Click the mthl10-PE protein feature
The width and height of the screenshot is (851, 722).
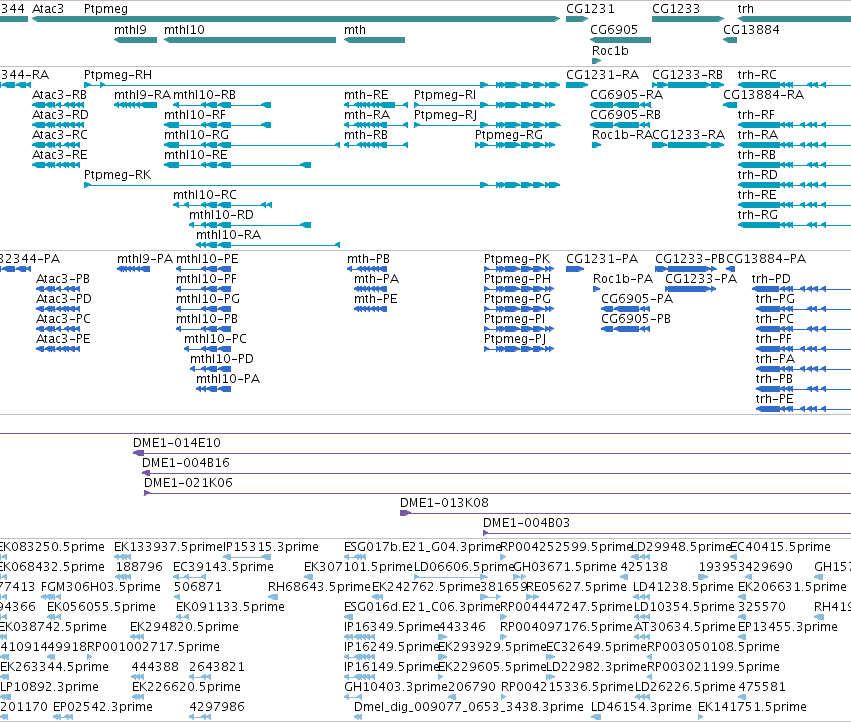204,269
